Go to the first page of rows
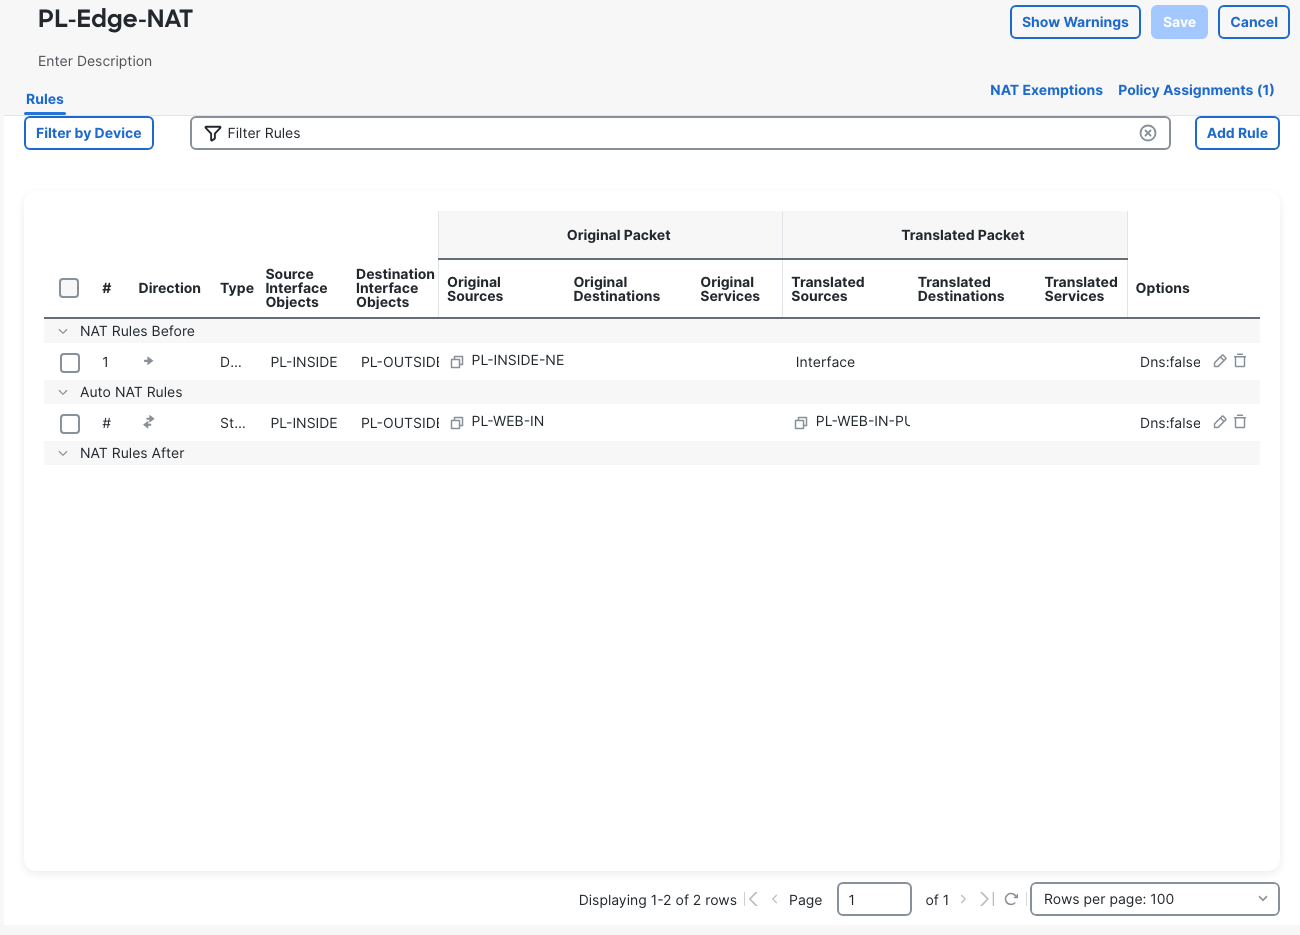The image size is (1300, 935). pyautogui.click(x=753, y=899)
